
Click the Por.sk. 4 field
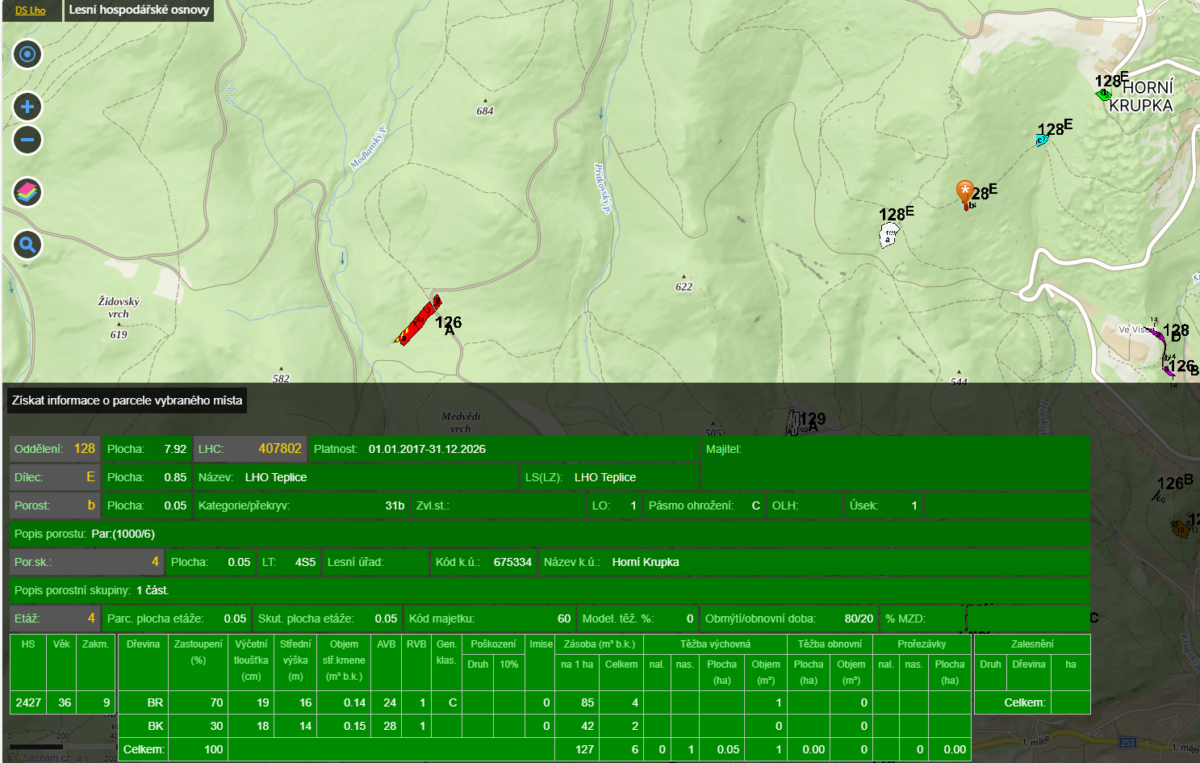click(86, 562)
